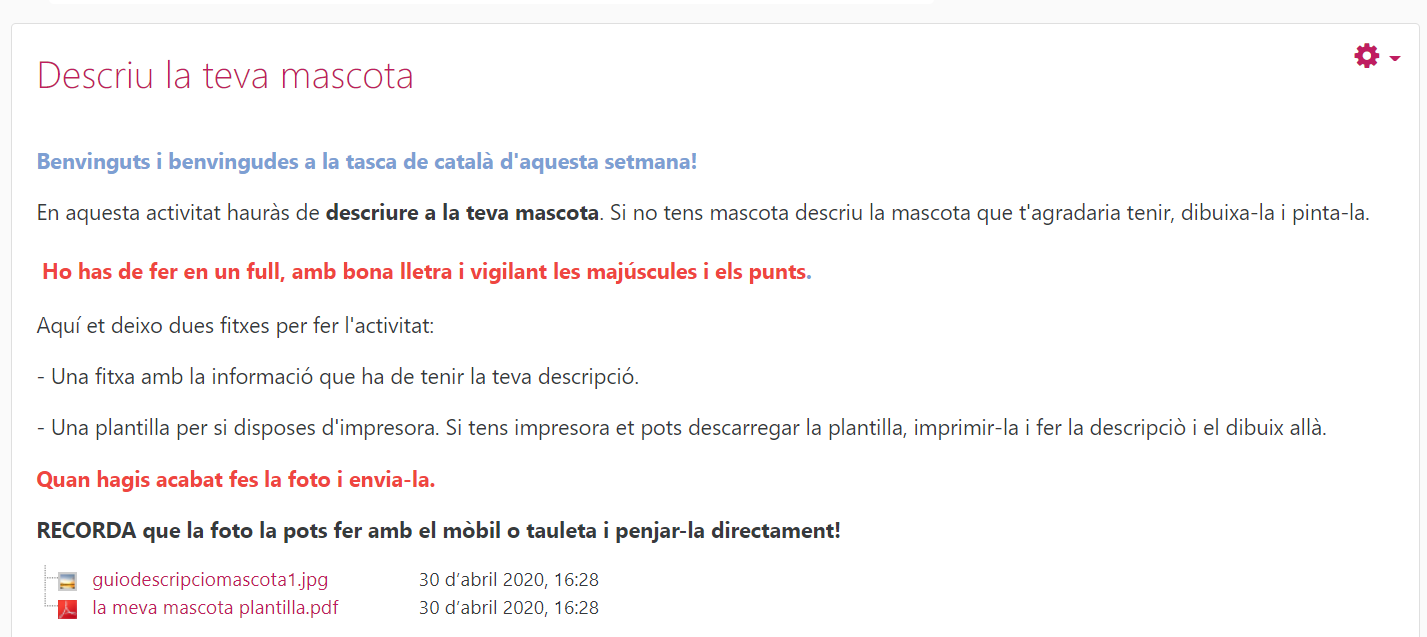The width and height of the screenshot is (1427, 637).
Task: Click the date beside guiodescripciomascota1.jpg
Action: pyautogui.click(x=508, y=579)
